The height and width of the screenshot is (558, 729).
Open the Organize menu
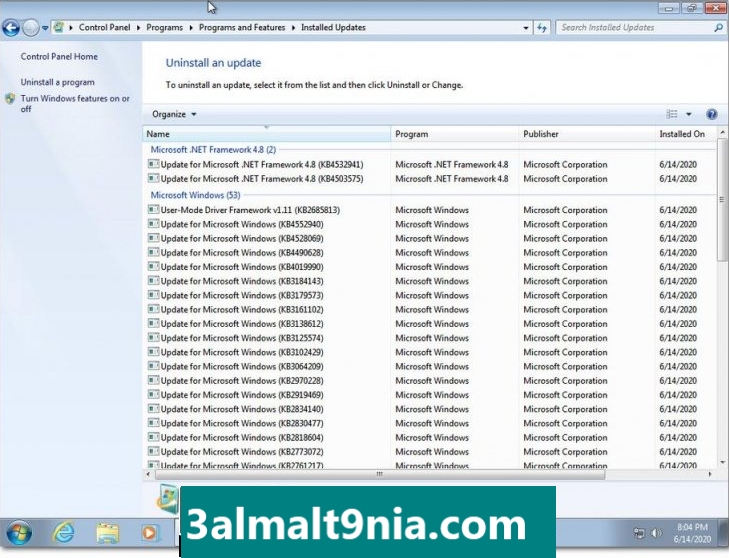(x=174, y=114)
